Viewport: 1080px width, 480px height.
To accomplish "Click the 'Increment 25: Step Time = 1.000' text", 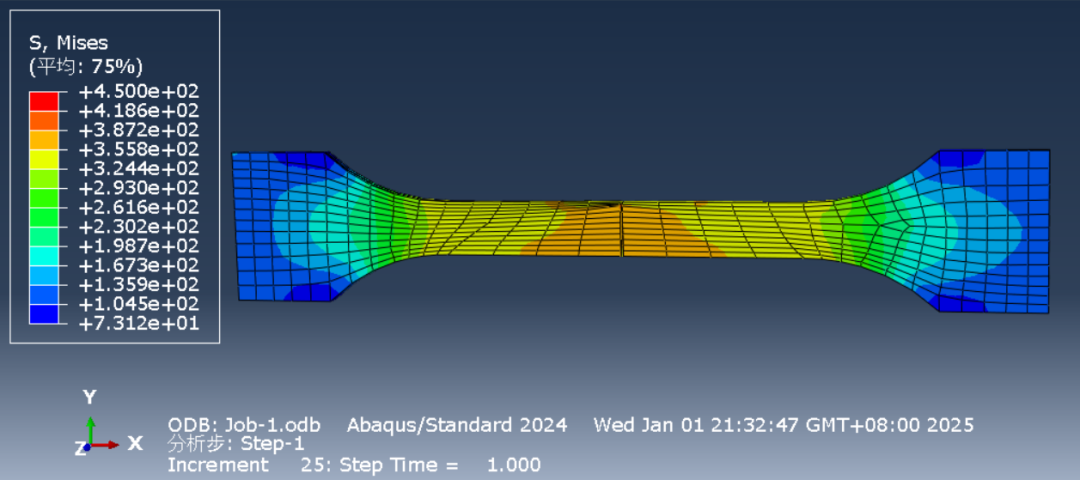I will [x=354, y=465].
